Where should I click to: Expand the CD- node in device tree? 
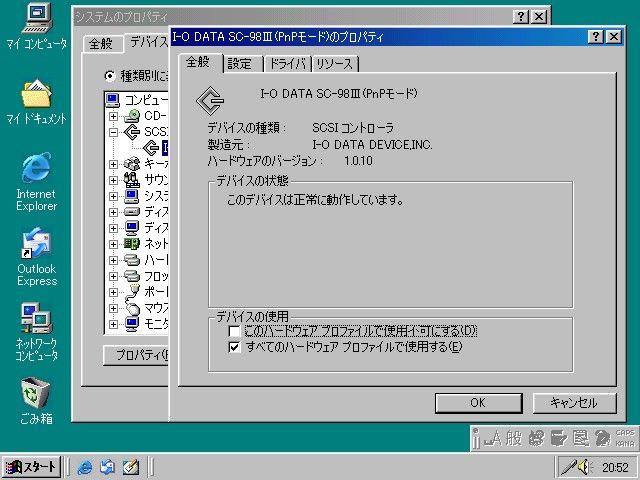point(113,116)
